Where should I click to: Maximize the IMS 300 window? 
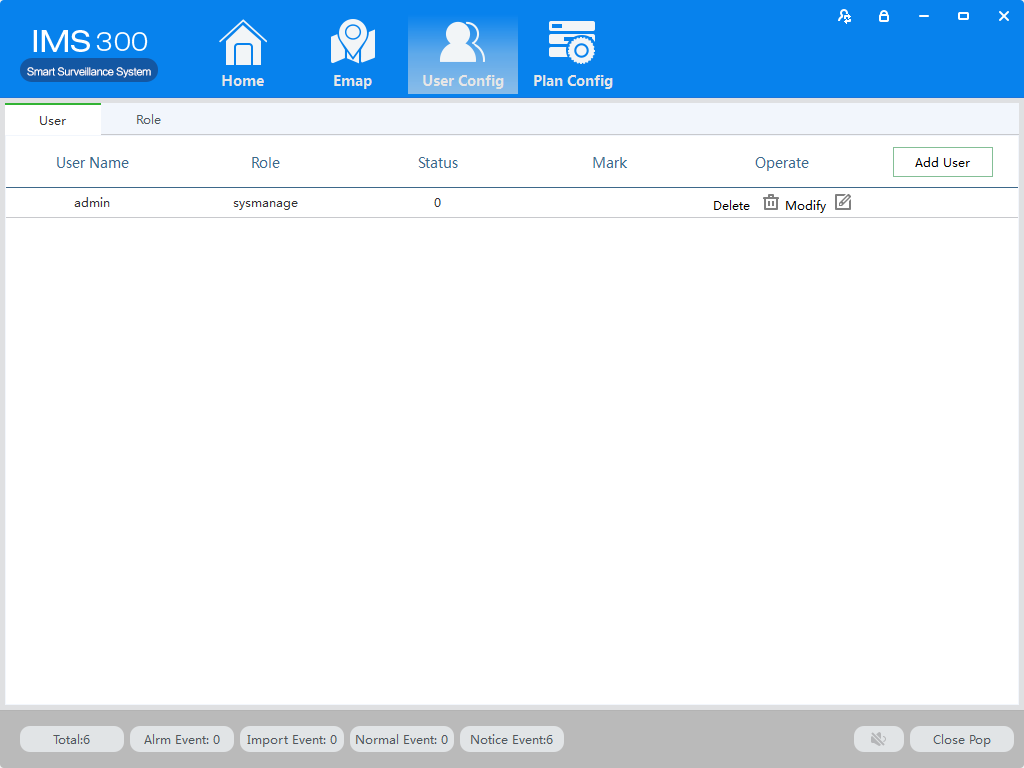click(963, 16)
